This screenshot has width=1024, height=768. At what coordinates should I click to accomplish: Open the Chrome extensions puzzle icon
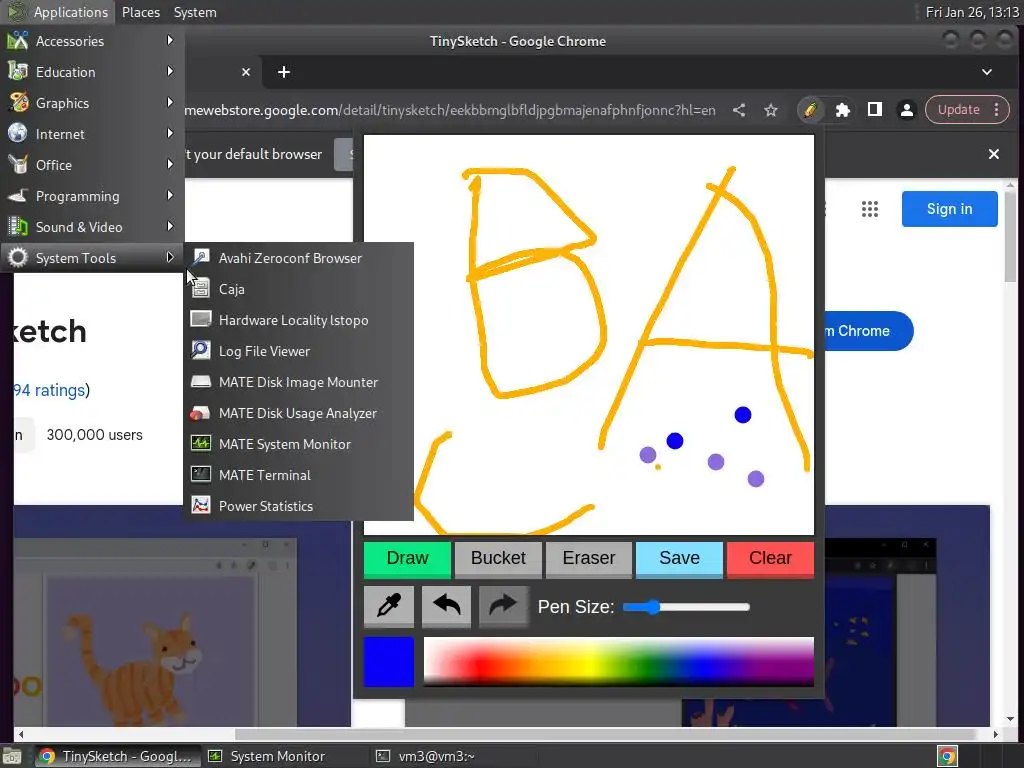pyautogui.click(x=842, y=110)
